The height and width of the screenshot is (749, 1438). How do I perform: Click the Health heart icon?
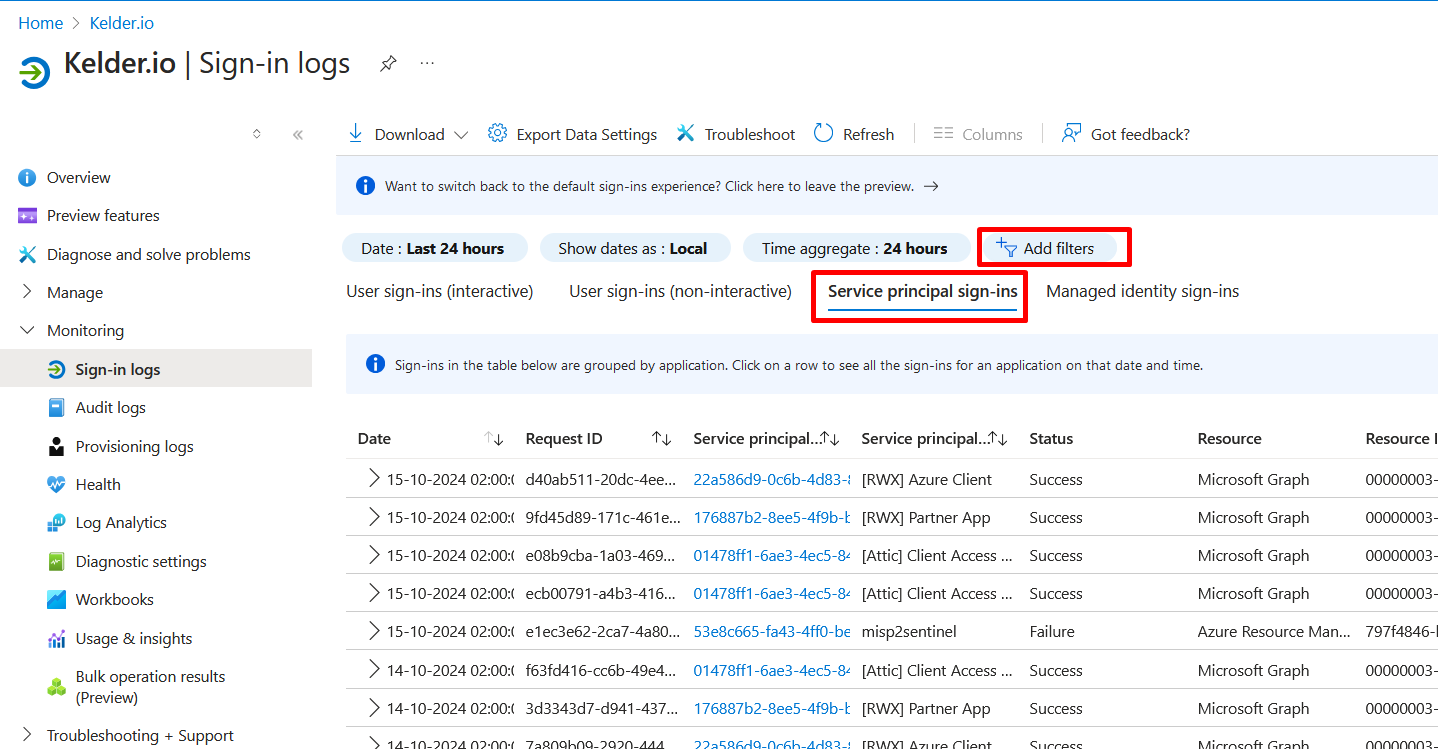pos(57,485)
